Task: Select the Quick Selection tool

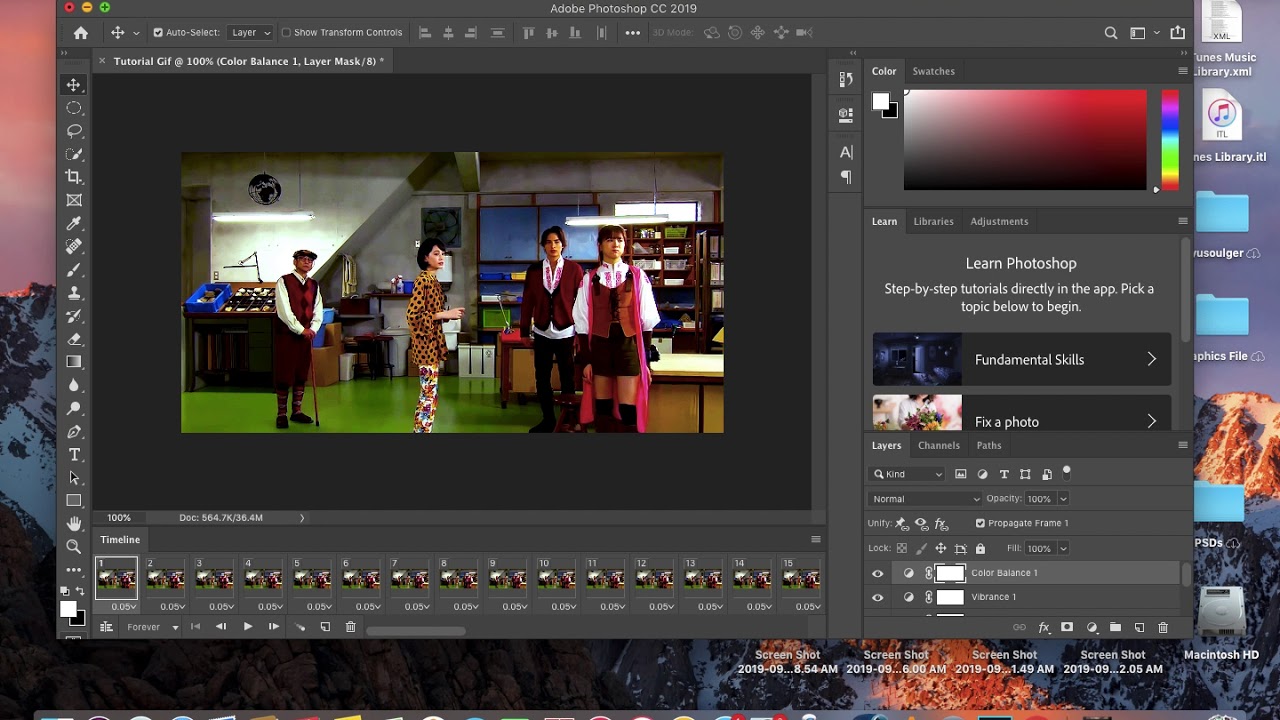Action: click(x=74, y=154)
